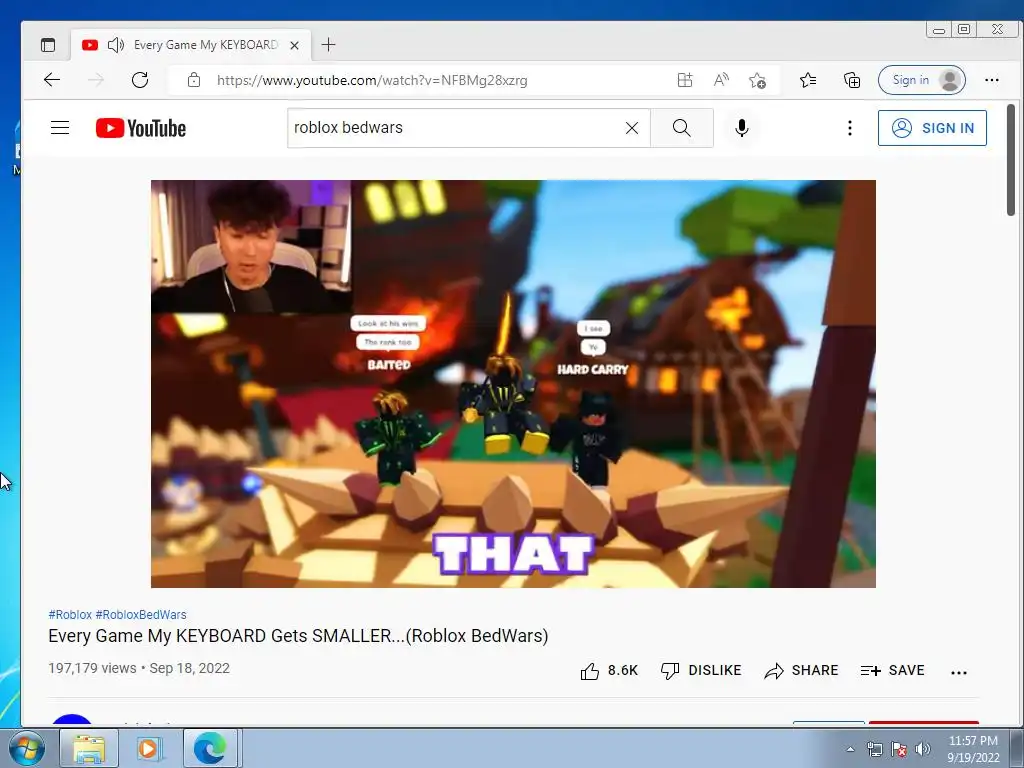The width and height of the screenshot is (1024, 768).
Task: Click the YouTube SIGN IN button
Action: point(932,128)
